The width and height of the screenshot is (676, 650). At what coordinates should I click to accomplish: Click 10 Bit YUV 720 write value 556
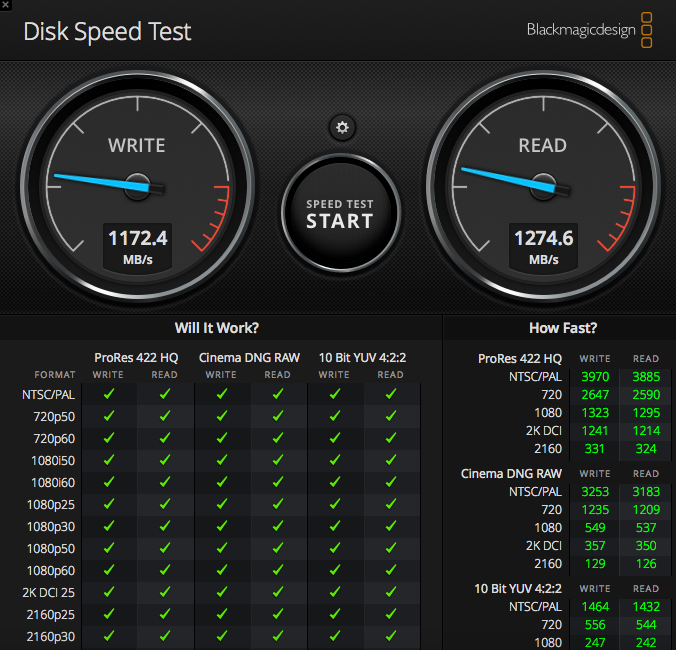pos(595,625)
